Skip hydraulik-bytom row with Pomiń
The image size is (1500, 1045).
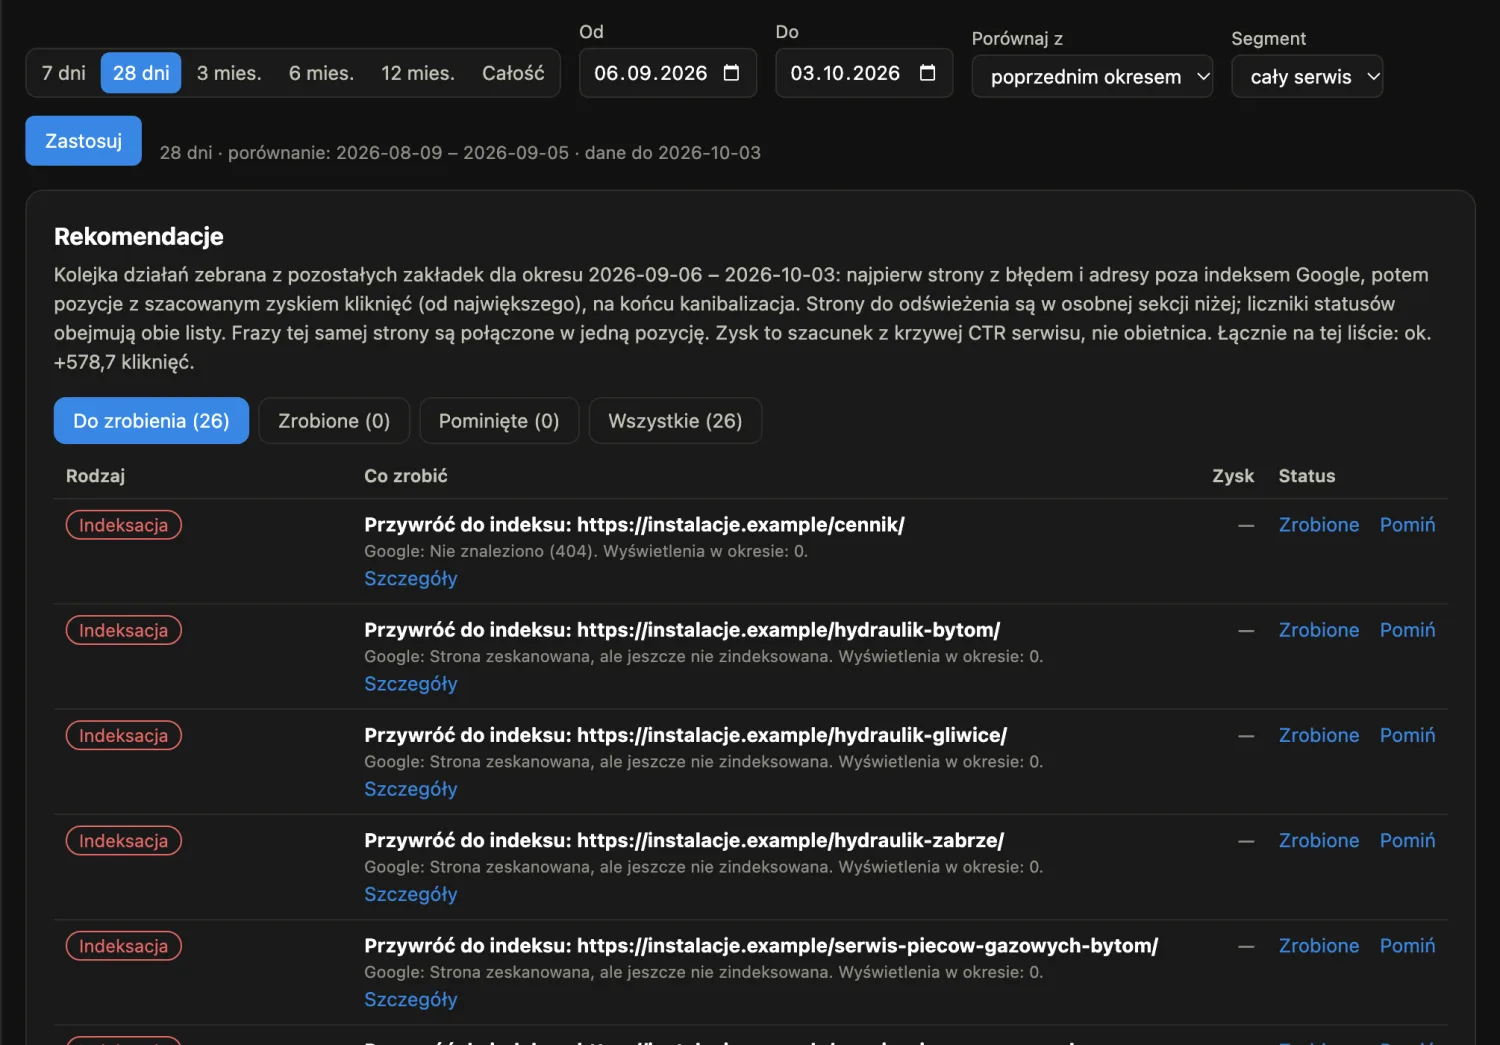pos(1407,630)
